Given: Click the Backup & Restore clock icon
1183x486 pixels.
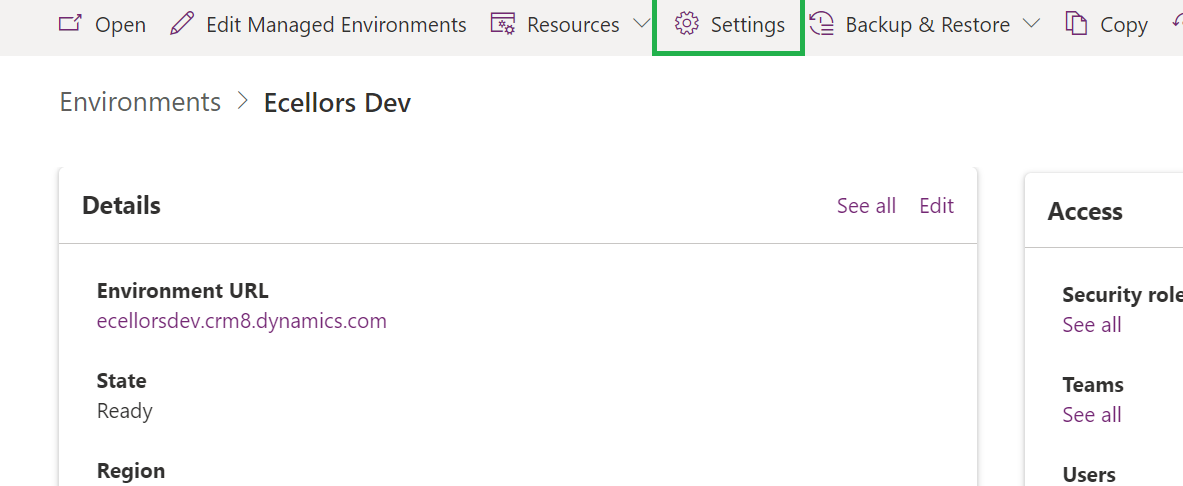Looking at the screenshot, I should point(821,24).
